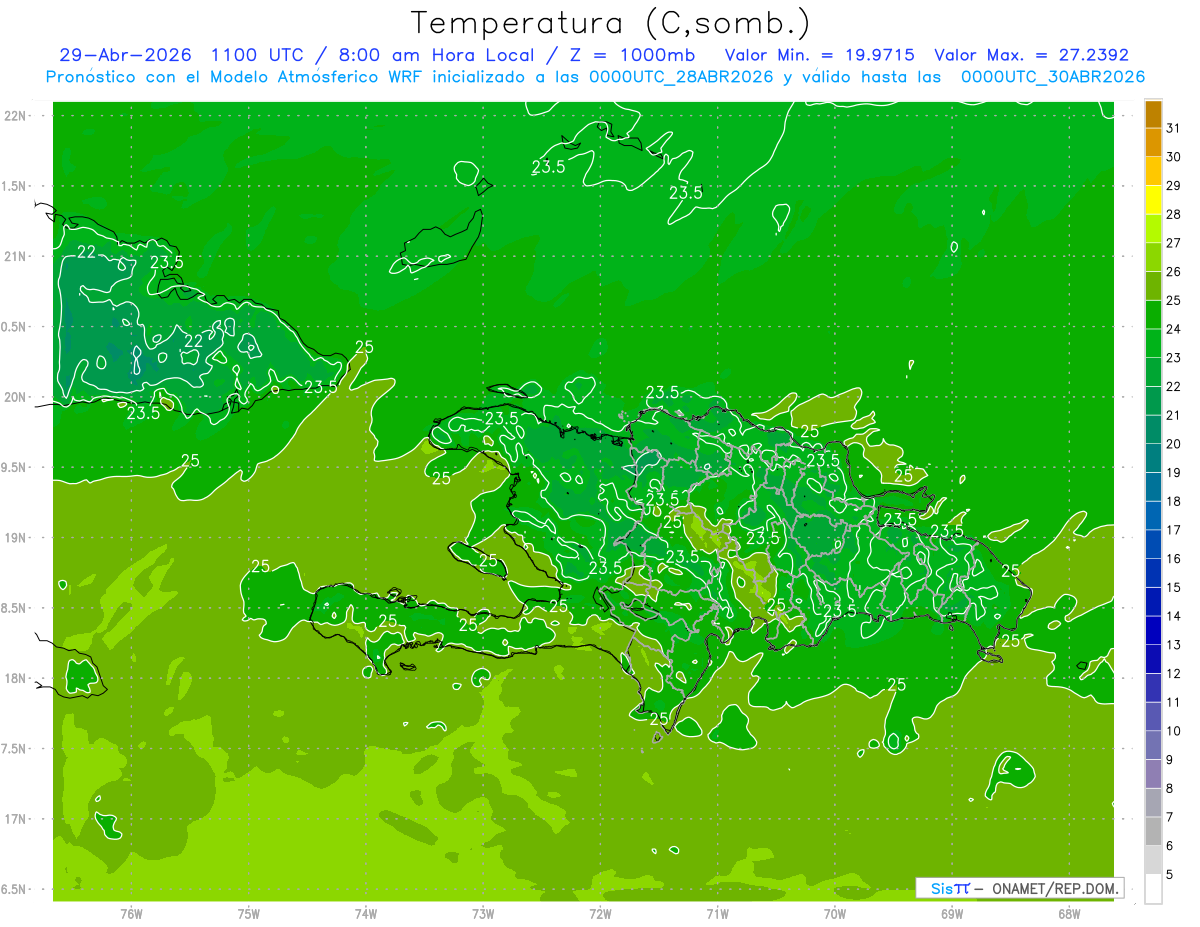This screenshot has width=1200, height=927.
Task: Click the Valor Max. = 27.2392 text
Action: (x=1031, y=55)
